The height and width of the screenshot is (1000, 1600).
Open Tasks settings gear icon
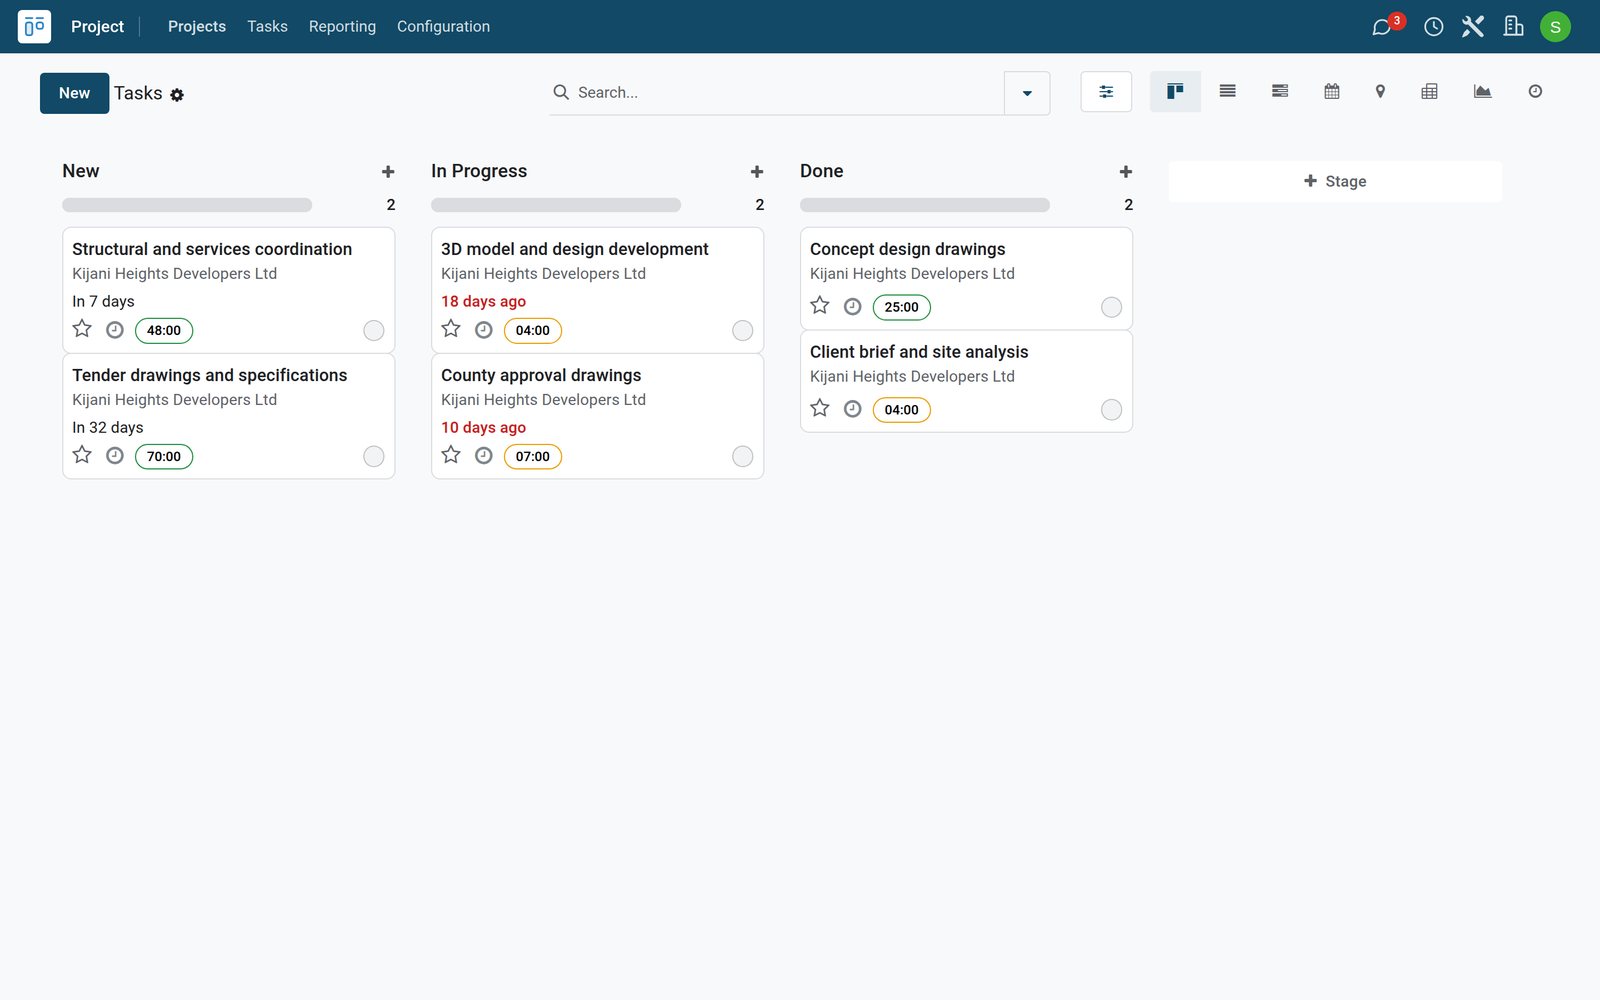pyautogui.click(x=177, y=95)
